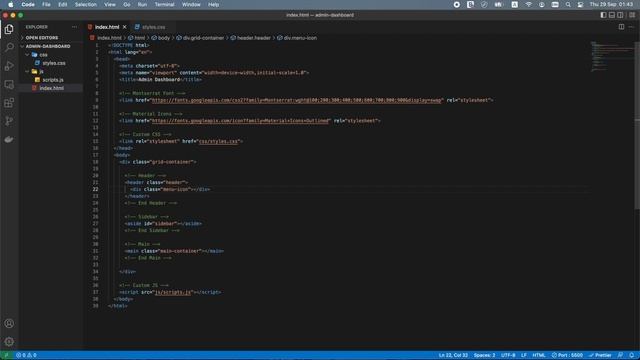Viewport: 640px width, 360px height.
Task: Open the Explorer view in activity bar
Action: click(9, 29)
